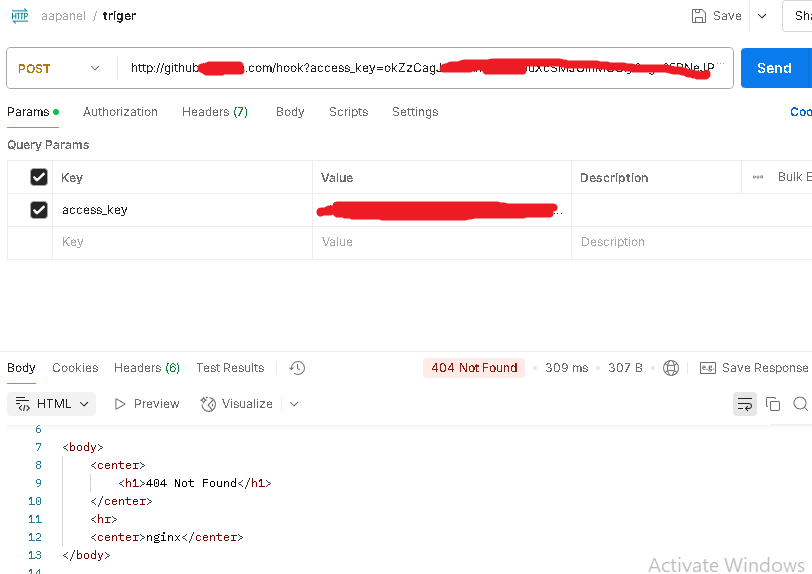Uncheck the access_key parameter checkbox
Screen dimensions: 812x574
39,210
